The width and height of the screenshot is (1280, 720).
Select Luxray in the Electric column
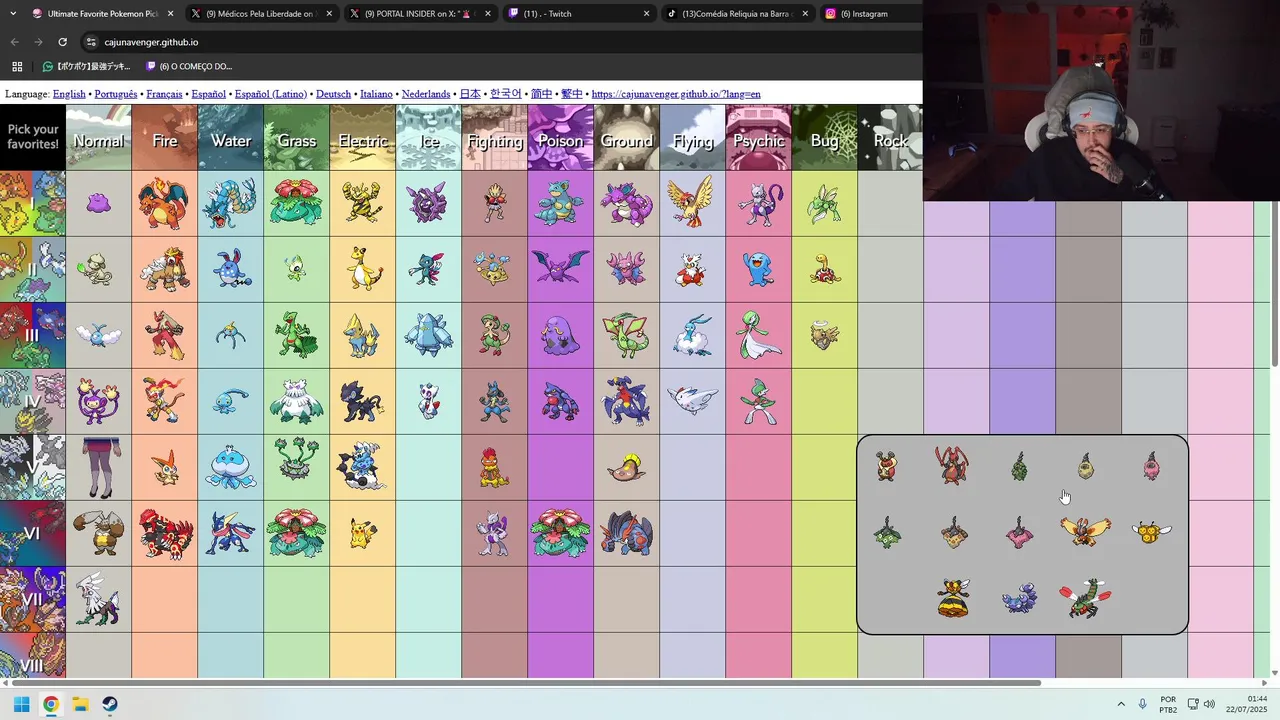pos(363,401)
